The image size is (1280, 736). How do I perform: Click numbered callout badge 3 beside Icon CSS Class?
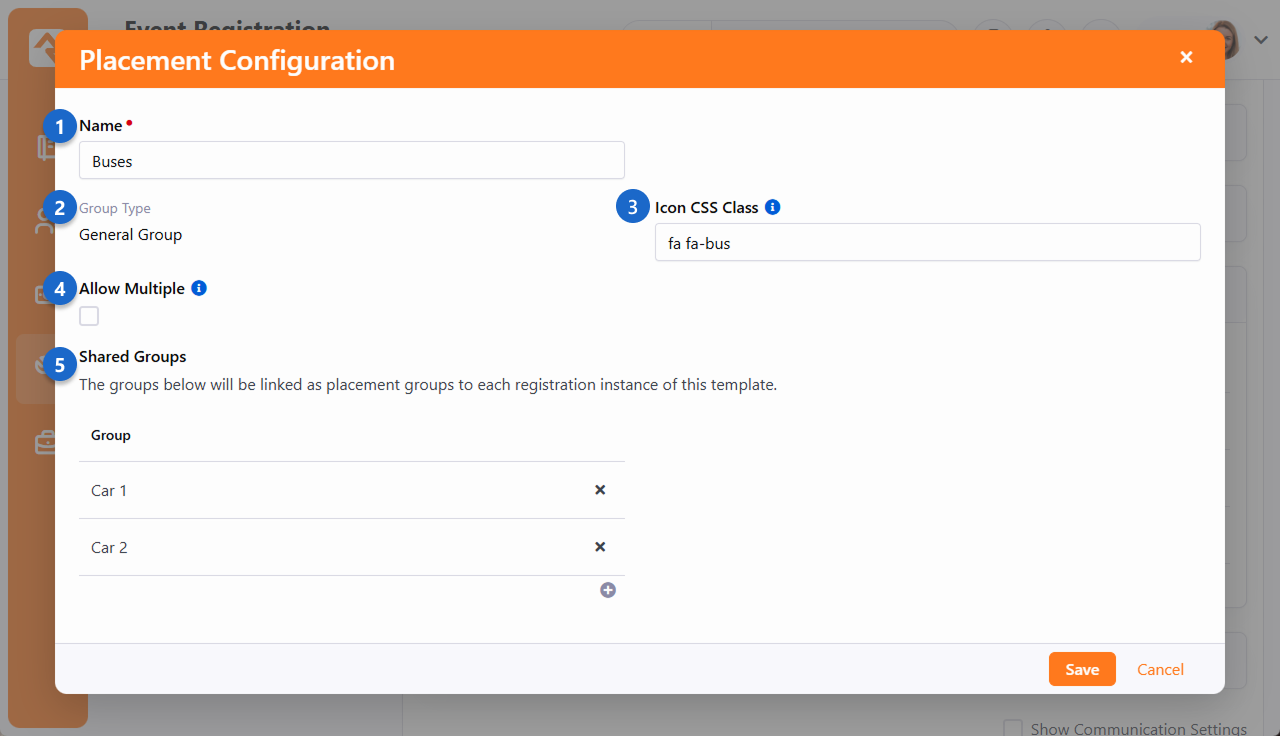(632, 208)
